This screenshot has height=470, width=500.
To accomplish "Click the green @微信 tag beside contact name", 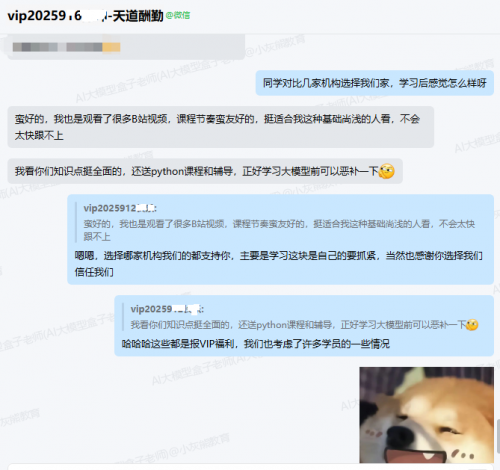I will (178, 15).
